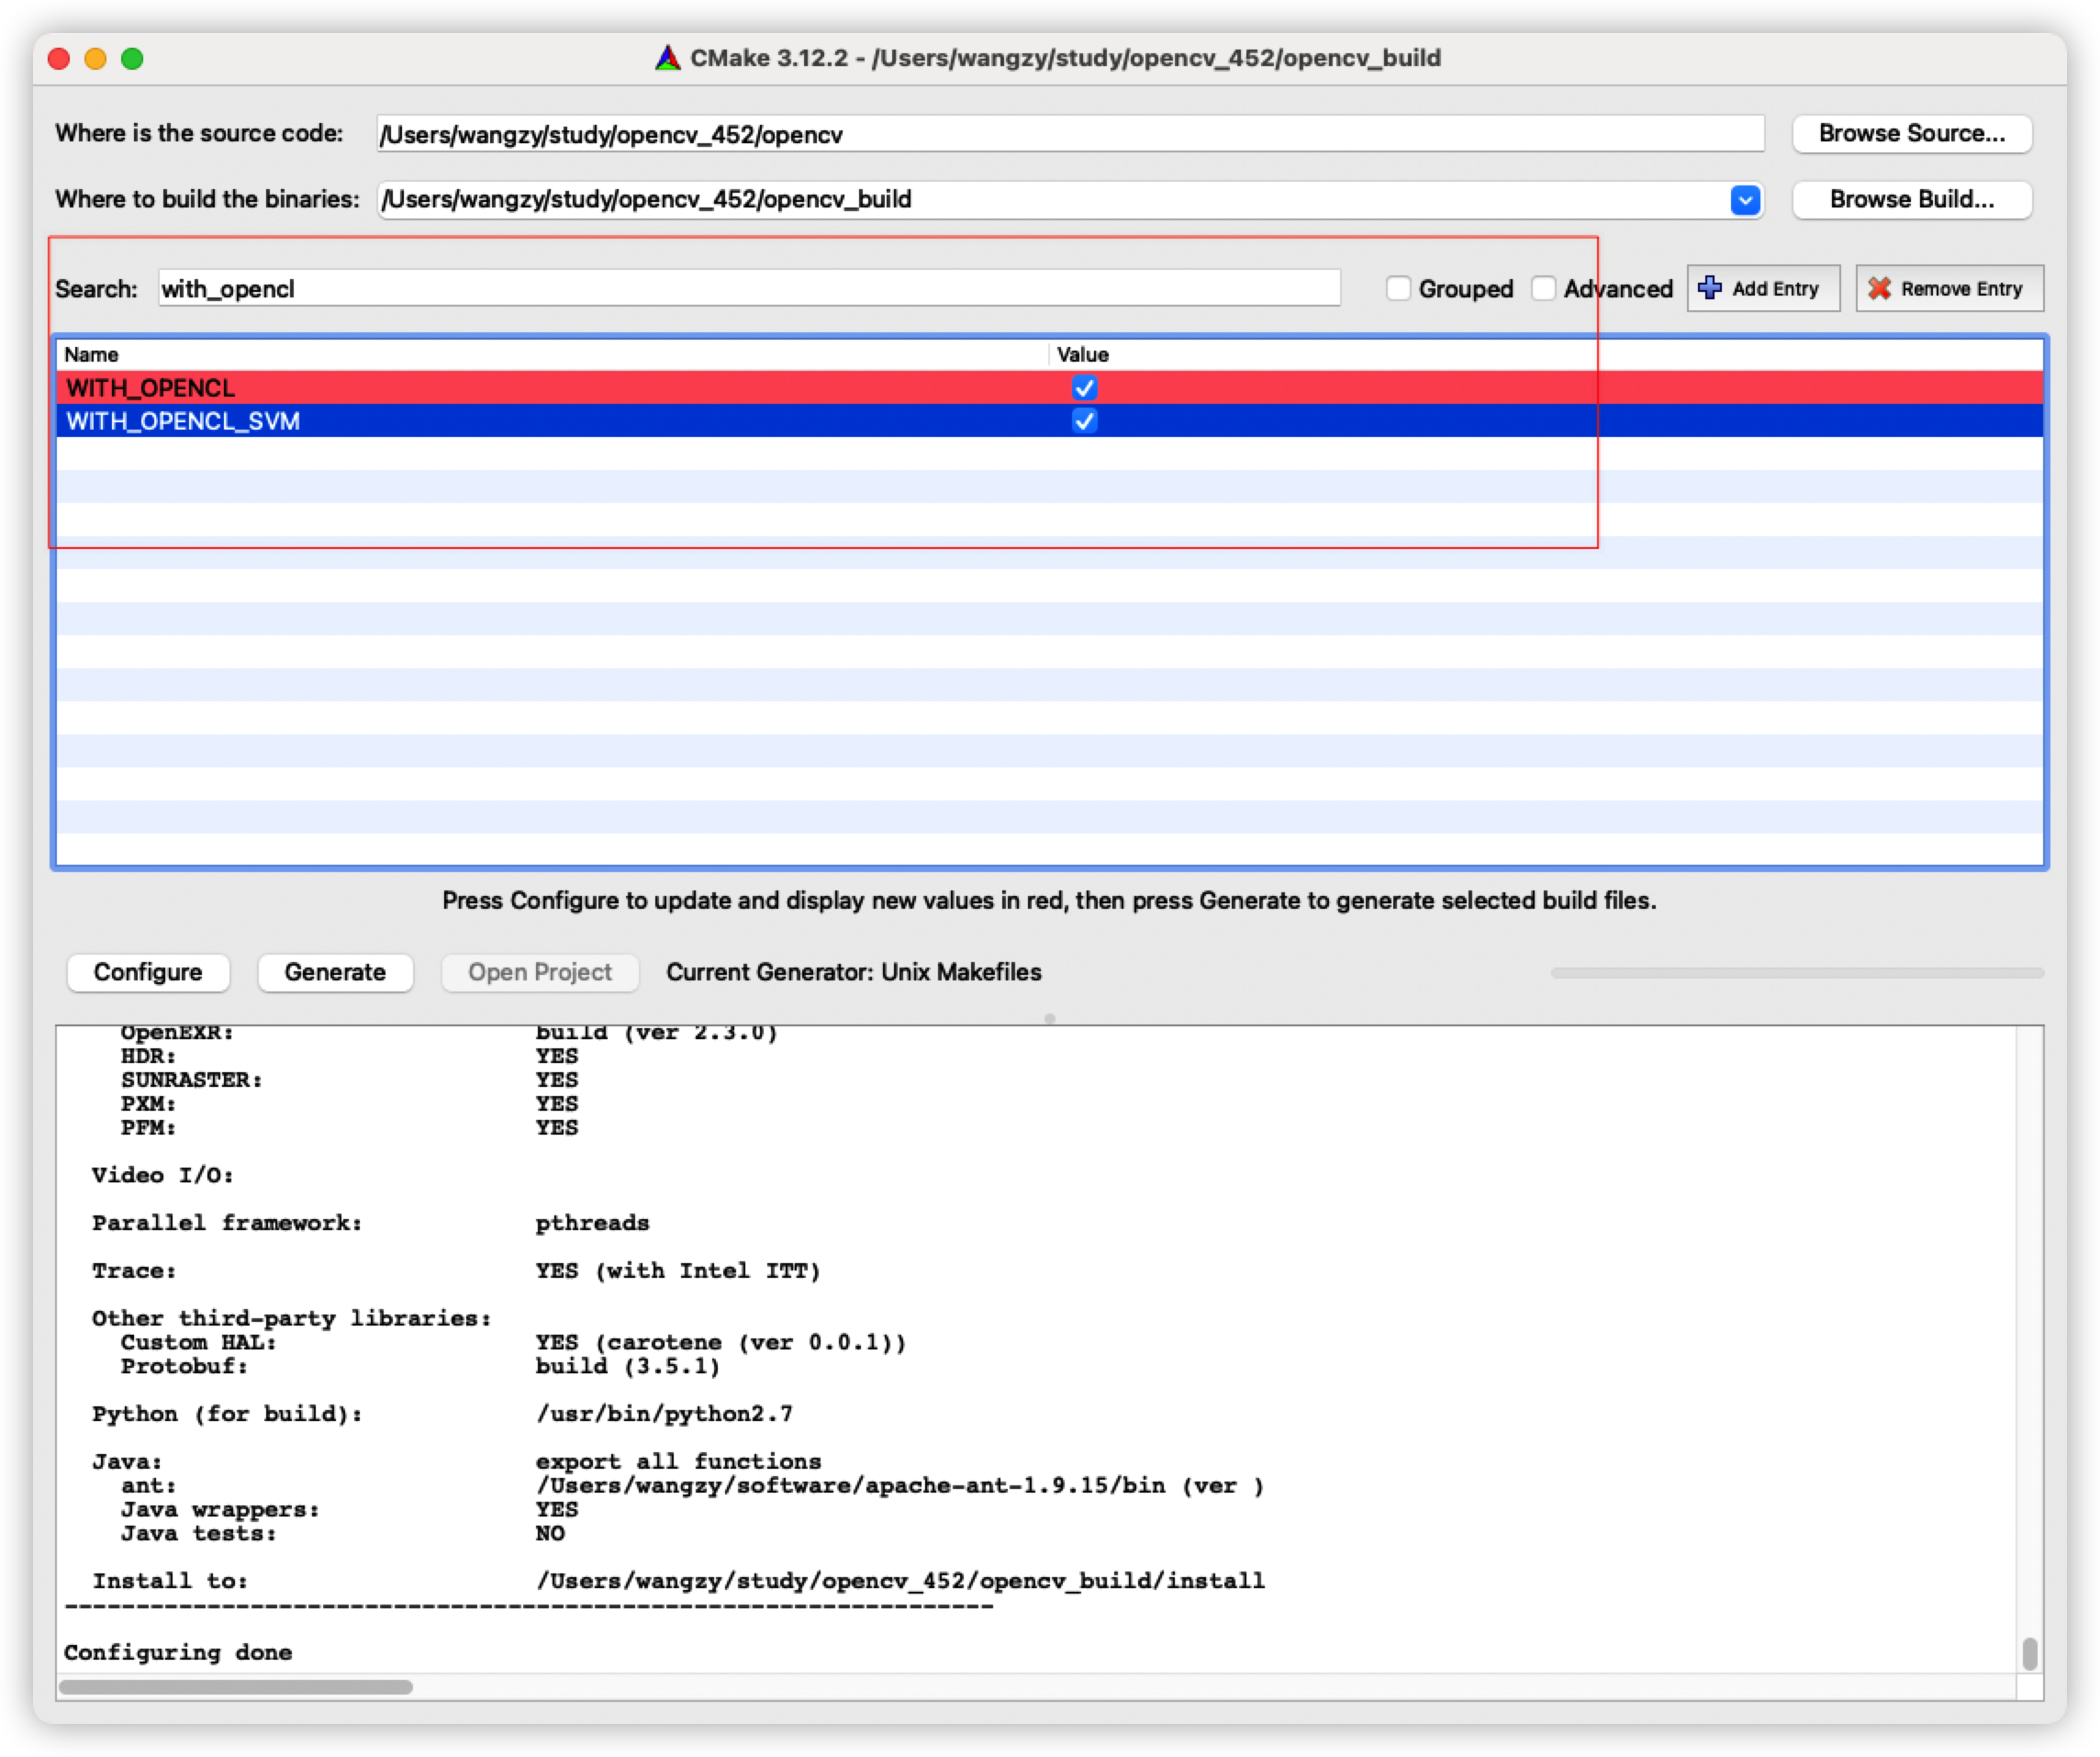Click the red X Remove Entry icon
Viewport: 2100px width, 1757px height.
pyautogui.click(x=1879, y=288)
